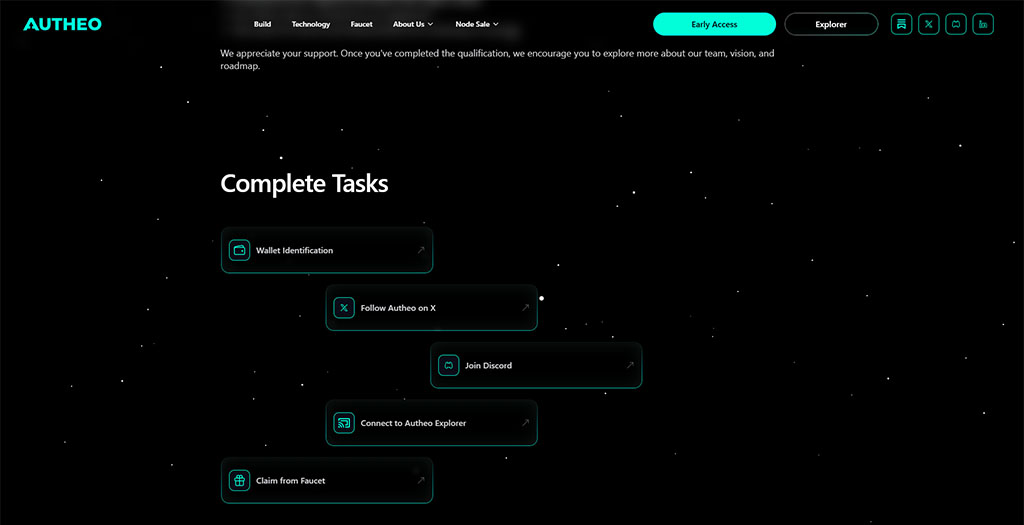Image resolution: width=1024 pixels, height=525 pixels.
Task: Click the gift icon on Claim from Faucet
Action: [239, 480]
